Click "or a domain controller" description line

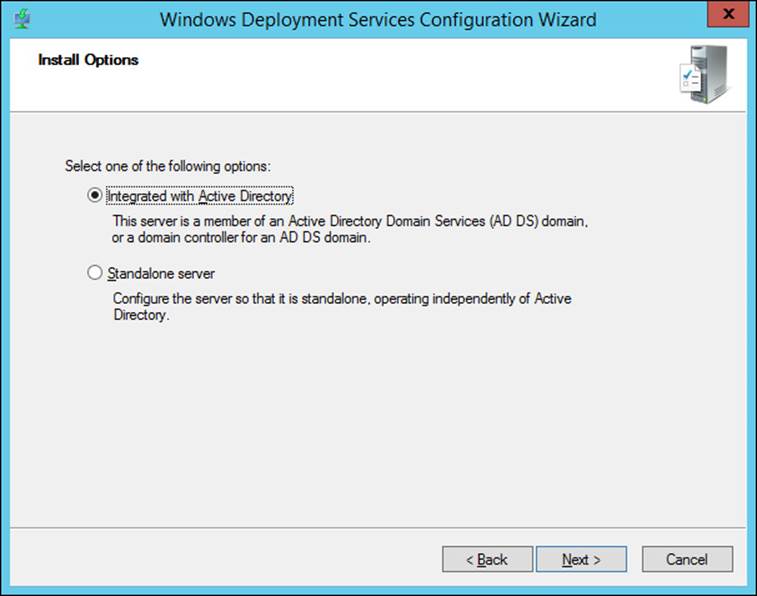tap(241, 237)
